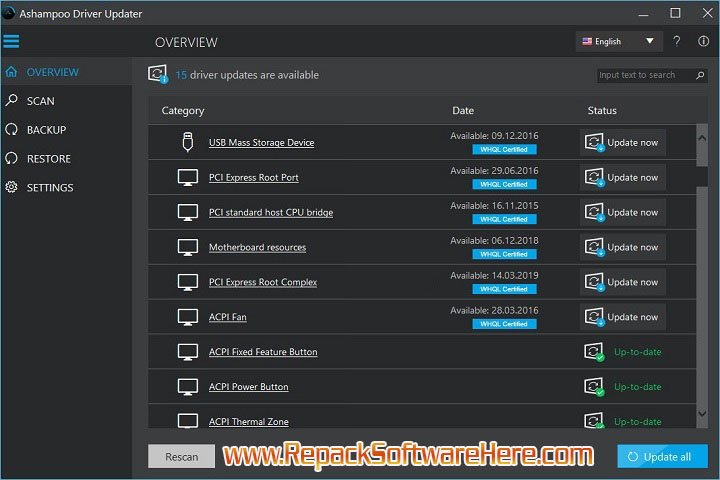Open PCI Express Root Complex link
This screenshot has width=720, height=480.
point(263,282)
